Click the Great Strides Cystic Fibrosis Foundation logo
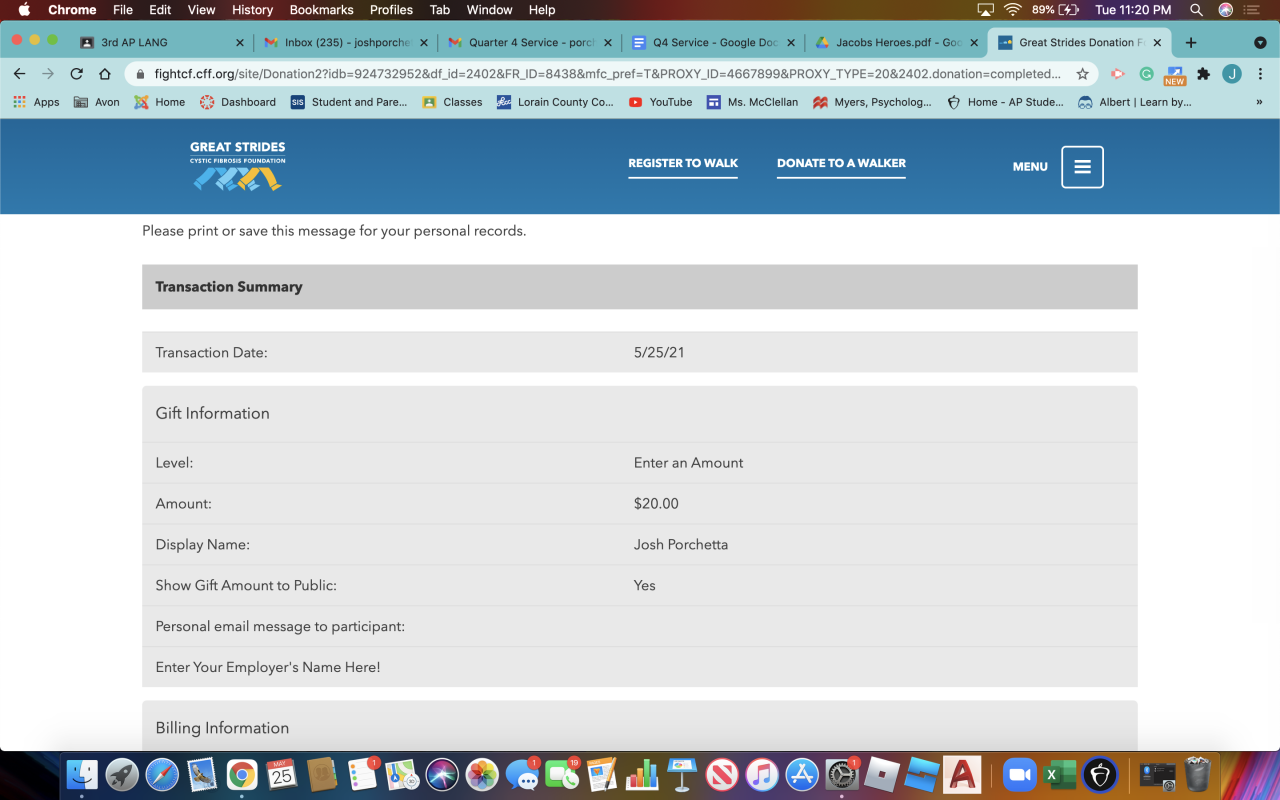The width and height of the screenshot is (1280, 800). coord(238,166)
